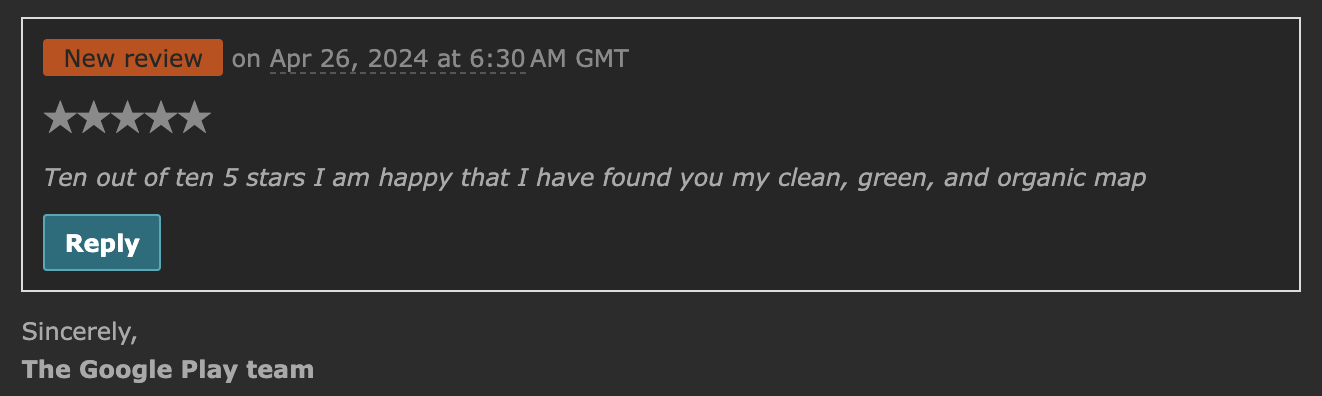Image resolution: width=1322 pixels, height=396 pixels.
Task: Select the second rating star
Action: click(94, 118)
